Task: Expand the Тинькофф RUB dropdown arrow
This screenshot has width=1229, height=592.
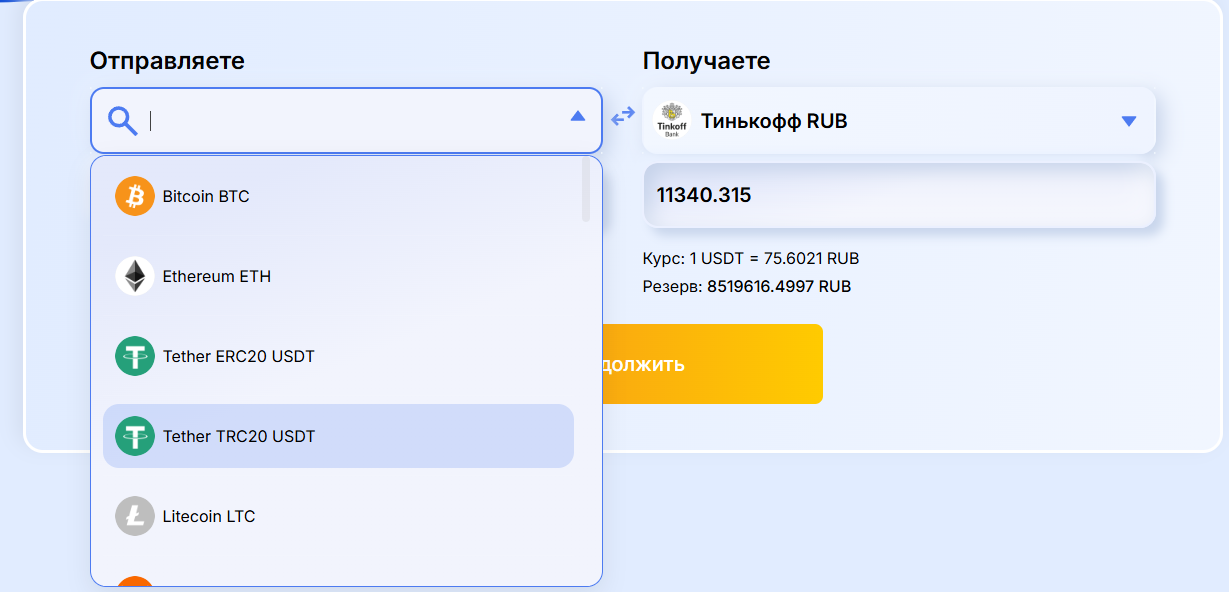Action: click(1129, 121)
